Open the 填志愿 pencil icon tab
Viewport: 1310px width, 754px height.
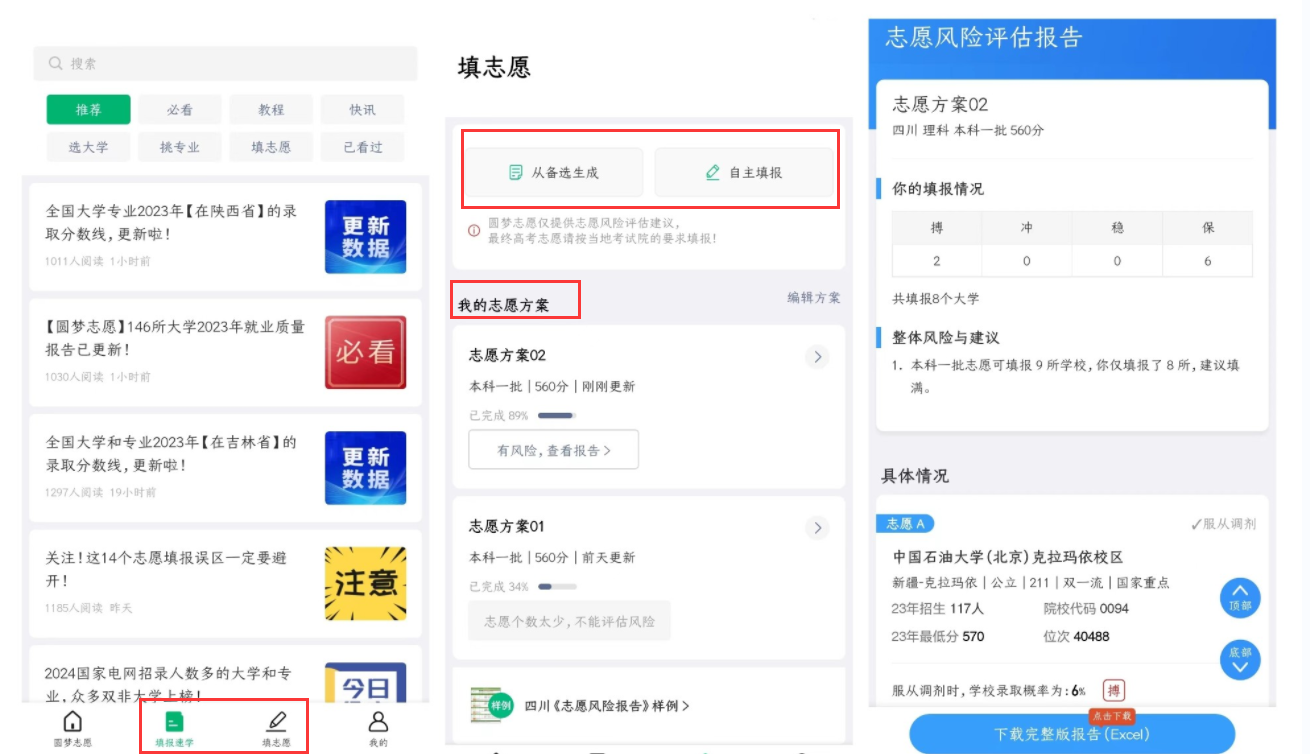pos(277,722)
